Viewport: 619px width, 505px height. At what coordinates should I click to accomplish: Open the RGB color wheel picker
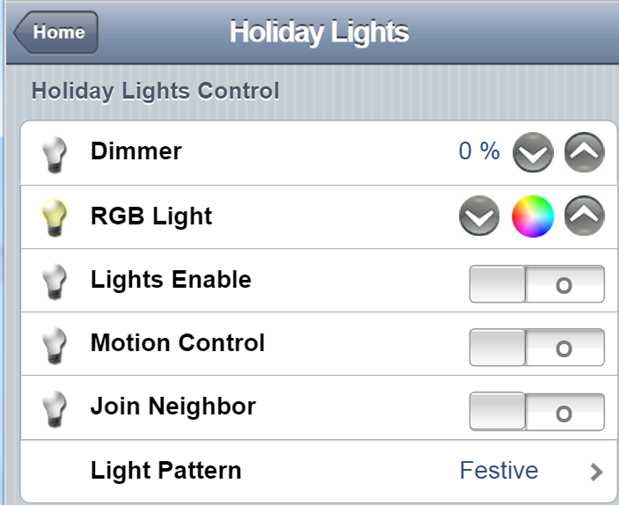[x=533, y=216]
